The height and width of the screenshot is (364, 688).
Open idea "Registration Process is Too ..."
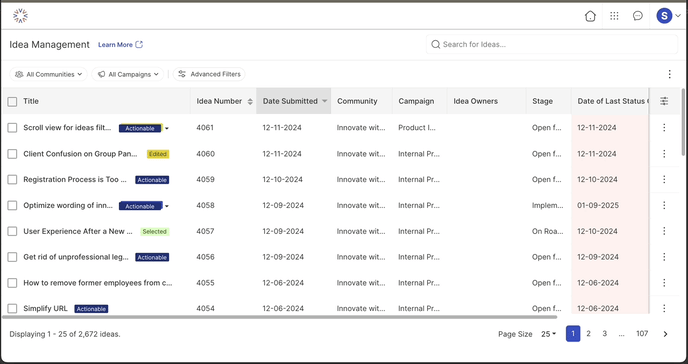(75, 179)
